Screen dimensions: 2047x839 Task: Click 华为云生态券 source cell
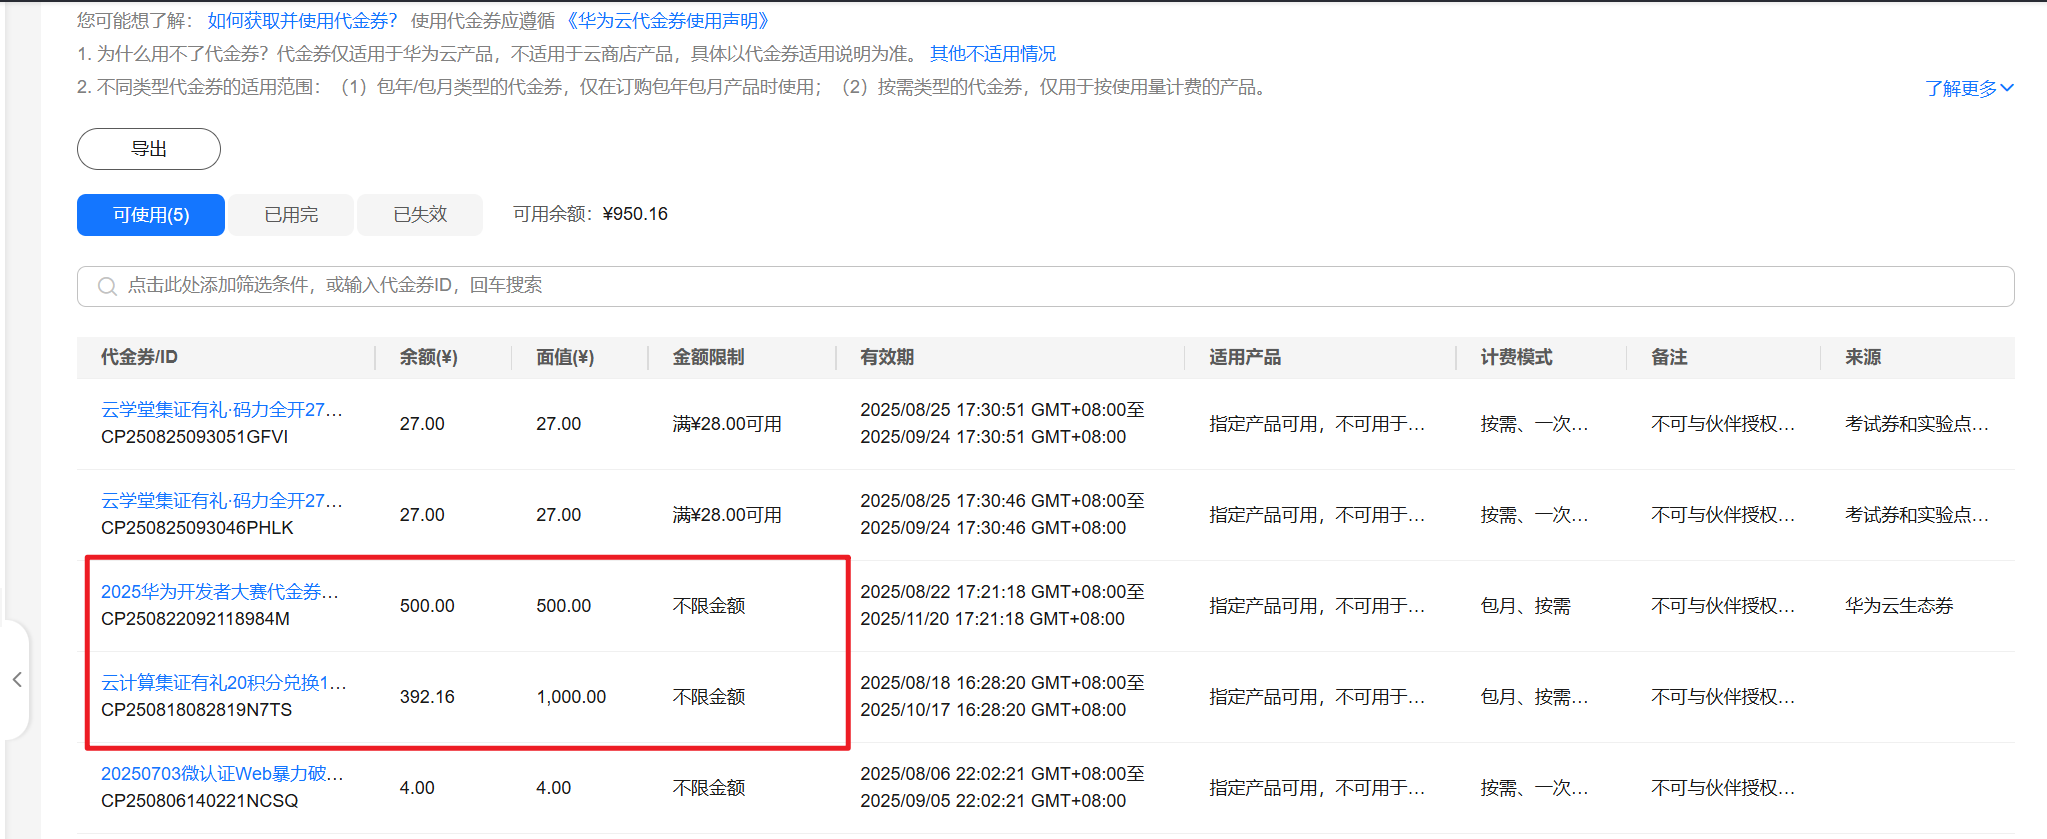point(1898,606)
